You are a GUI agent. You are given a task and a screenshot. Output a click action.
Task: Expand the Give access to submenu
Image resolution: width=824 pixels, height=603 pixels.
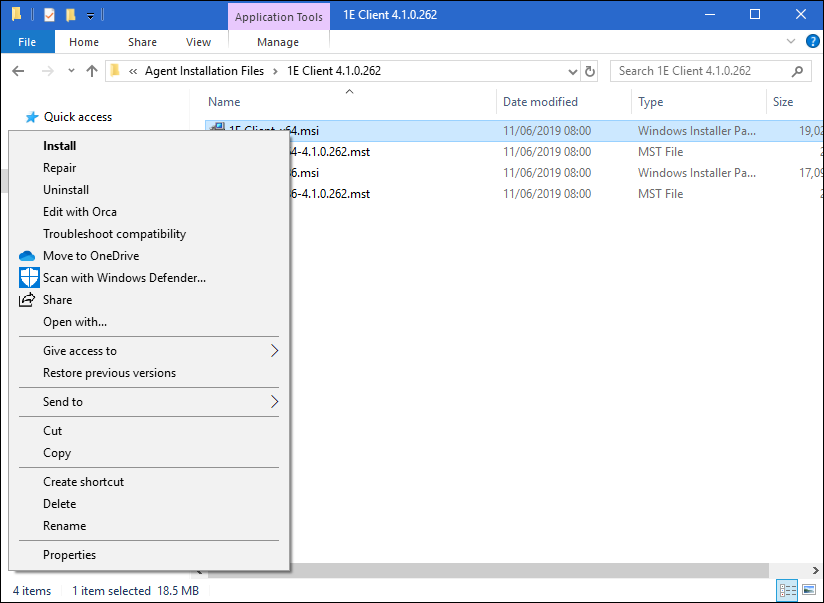click(x=274, y=351)
